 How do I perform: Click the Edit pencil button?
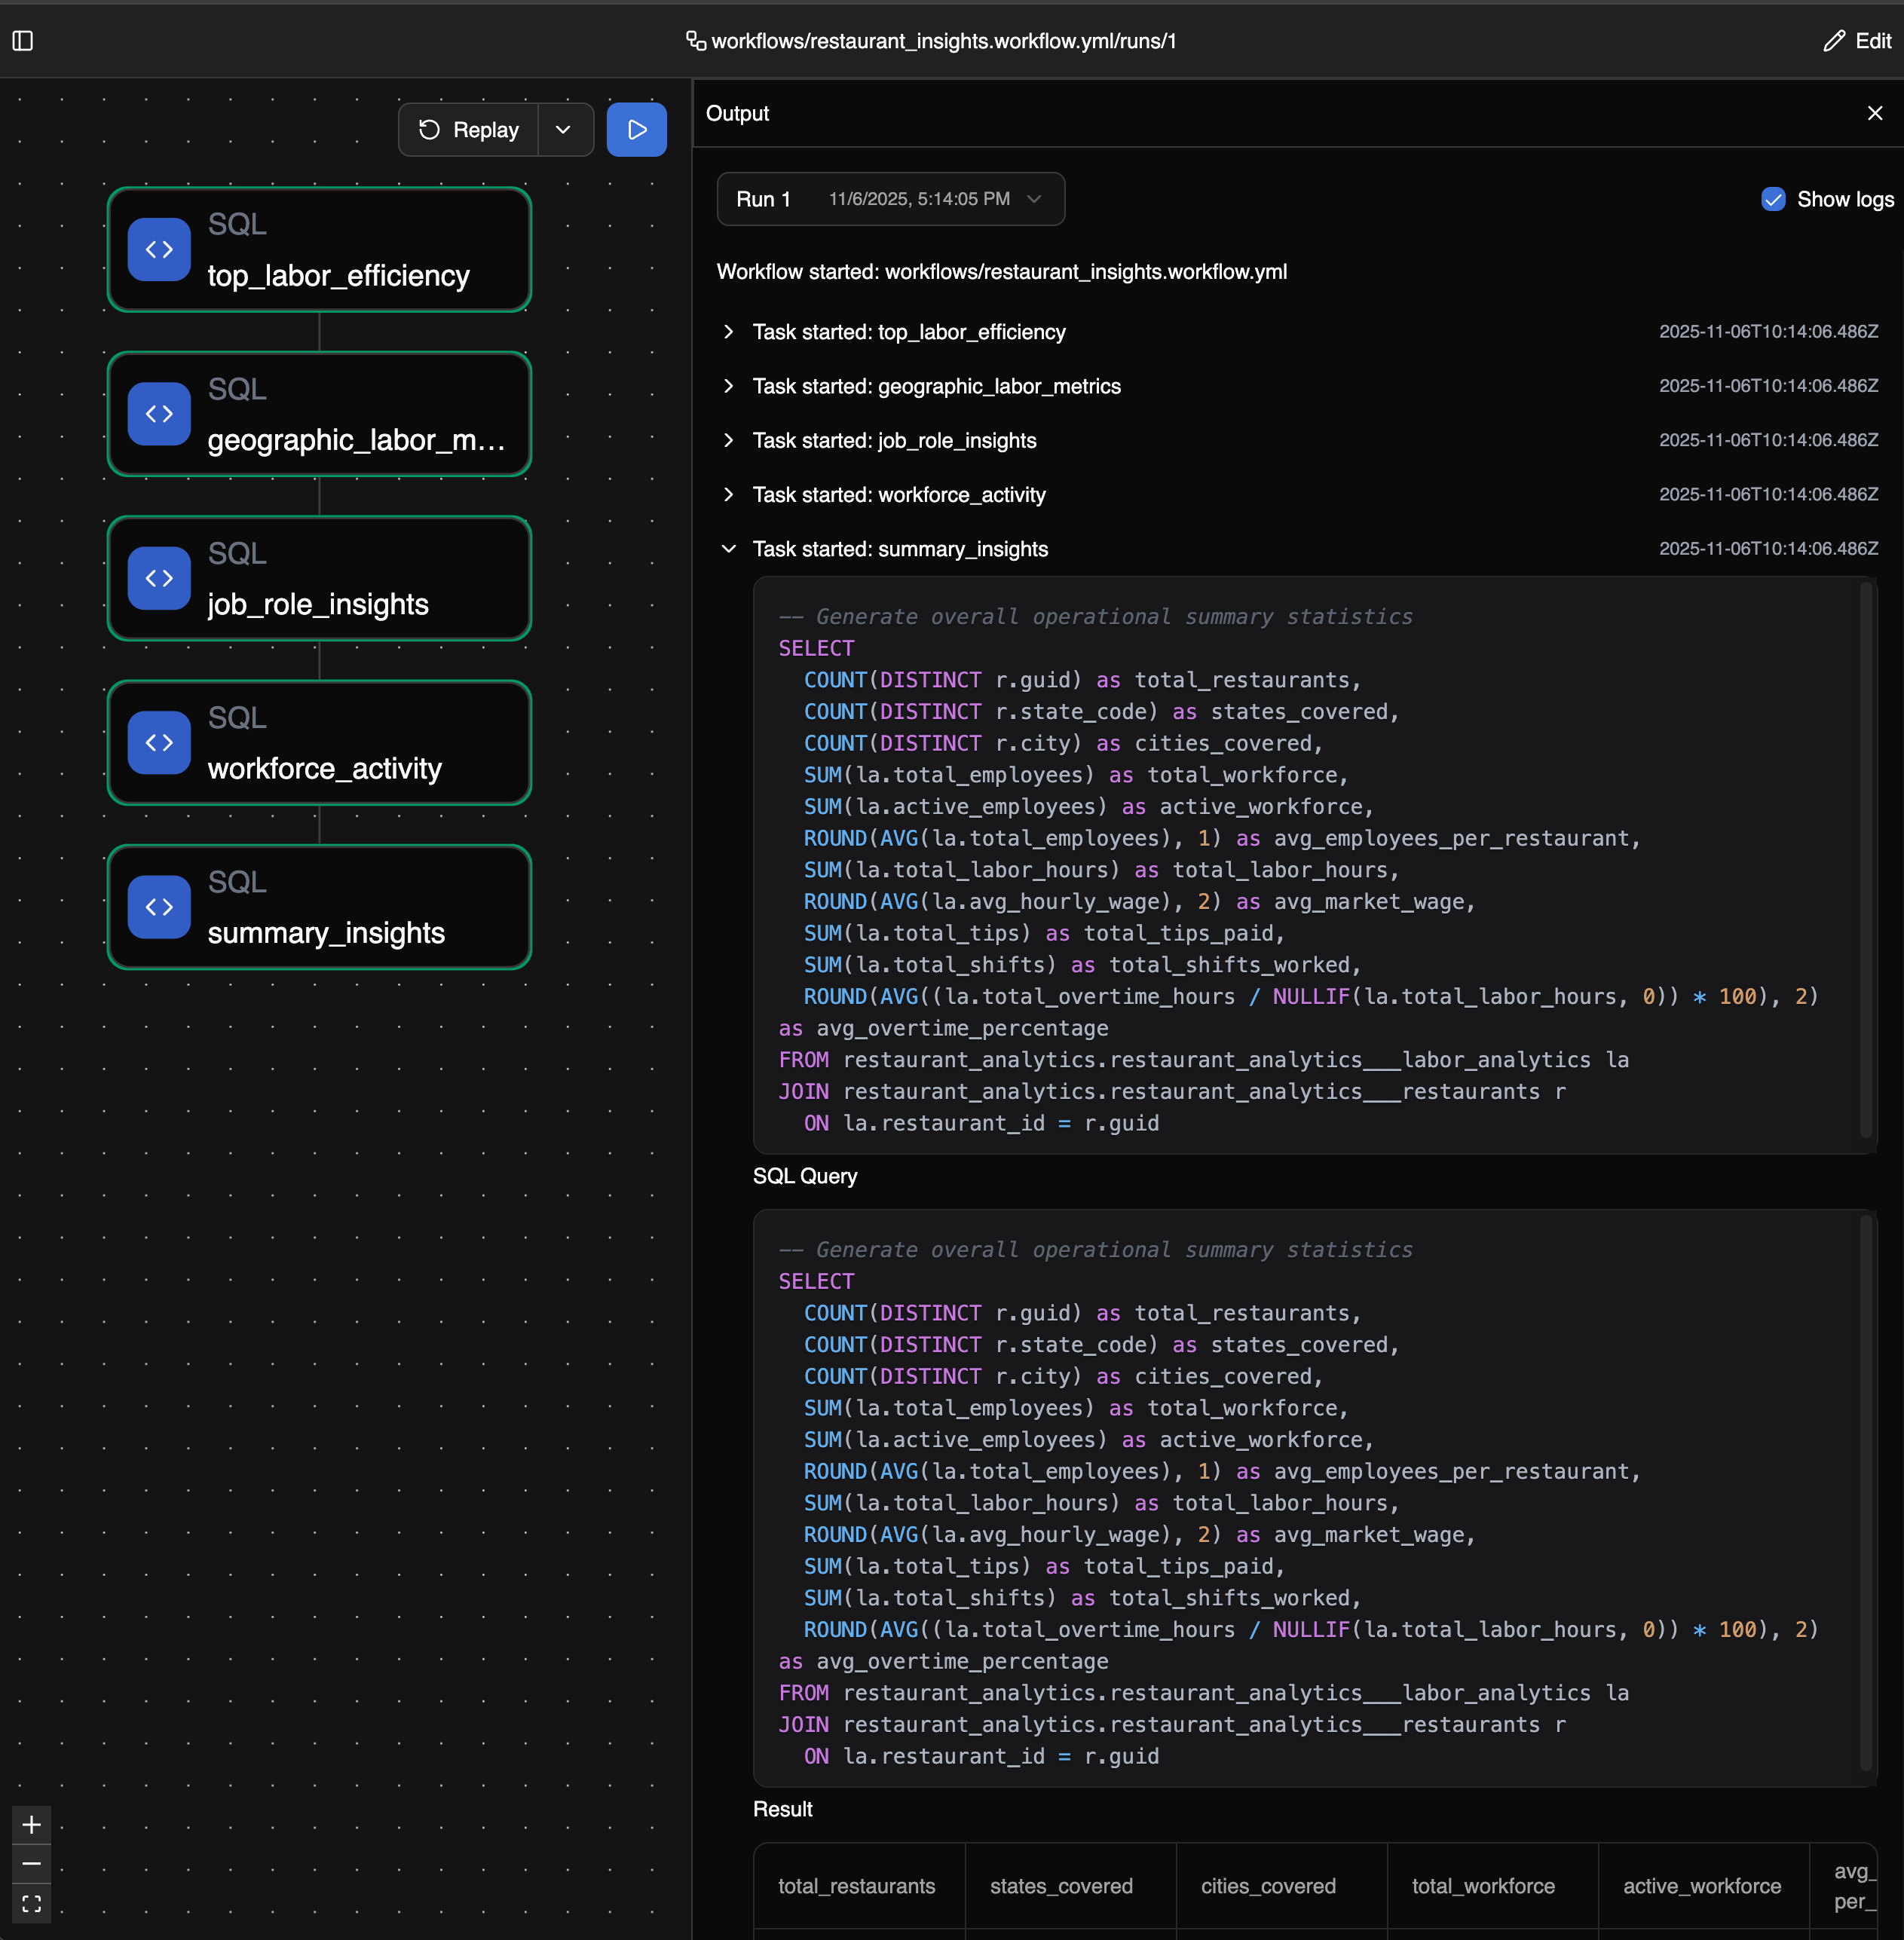(1857, 41)
